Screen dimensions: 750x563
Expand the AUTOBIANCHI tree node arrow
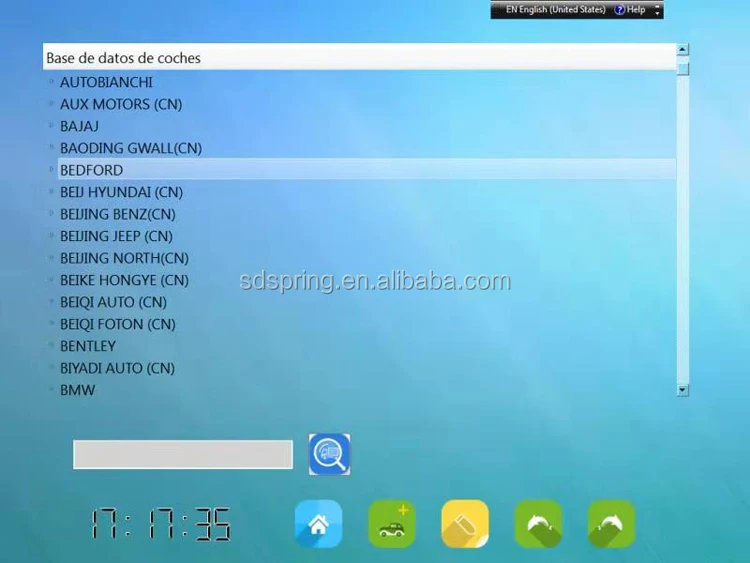pos(51,82)
